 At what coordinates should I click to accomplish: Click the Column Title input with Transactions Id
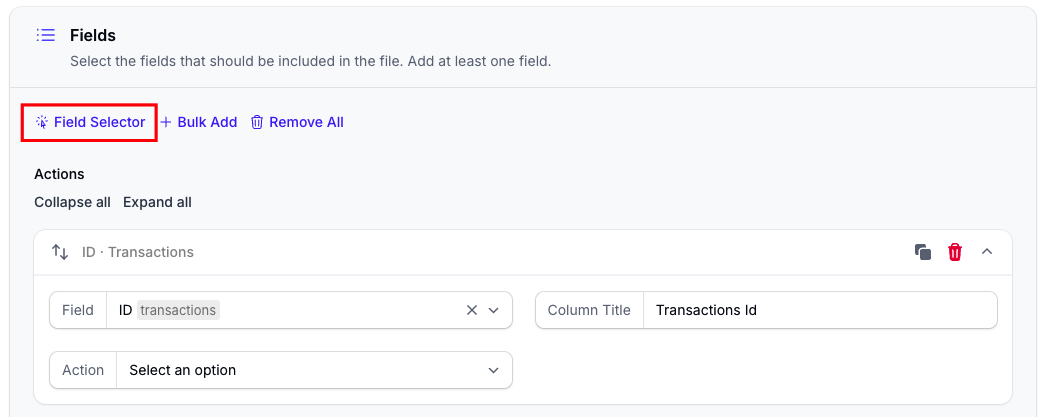pyautogui.click(x=820, y=310)
